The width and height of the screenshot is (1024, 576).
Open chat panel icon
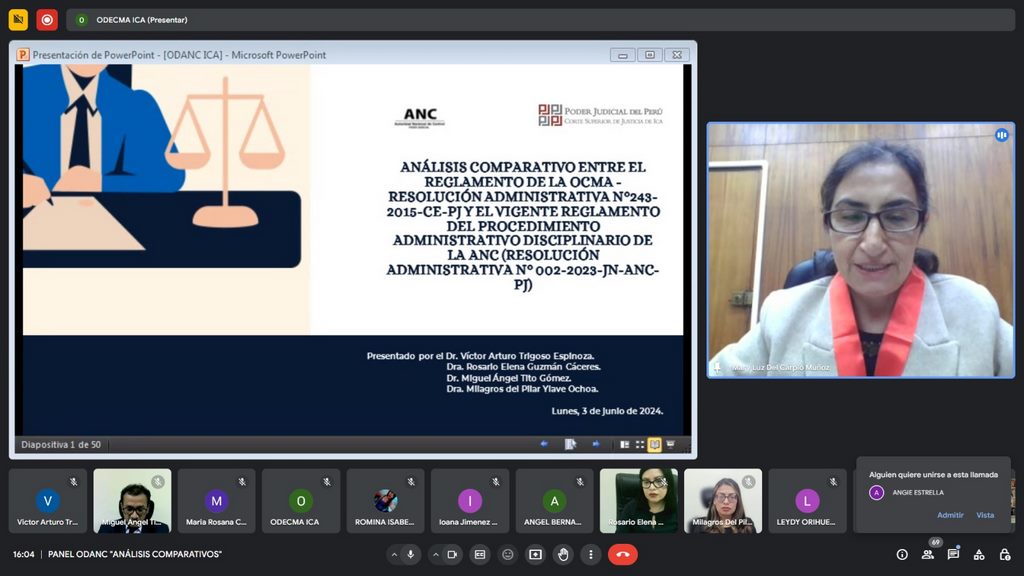[x=953, y=554]
